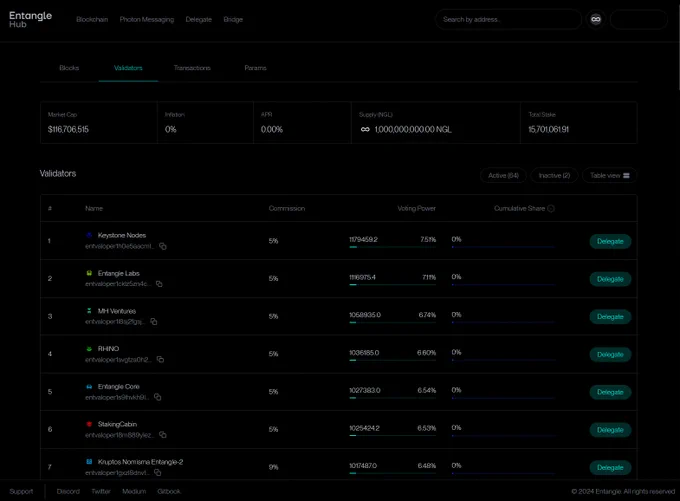680x501 pixels.
Task: Open the Support link in footer
Action: (21, 491)
